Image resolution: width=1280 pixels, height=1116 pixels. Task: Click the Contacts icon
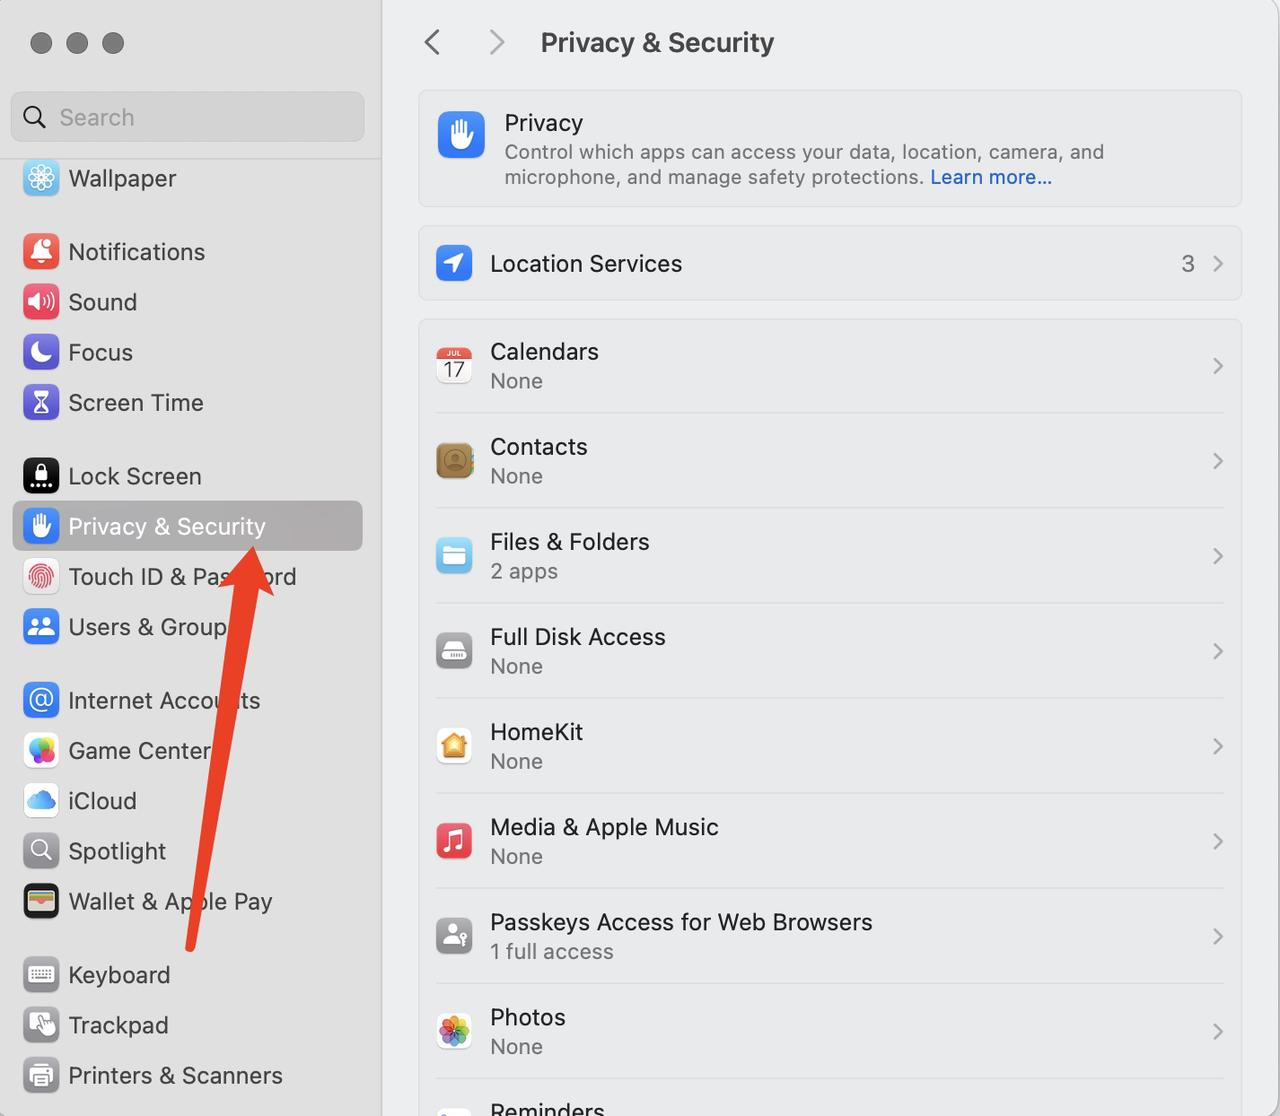(x=454, y=461)
